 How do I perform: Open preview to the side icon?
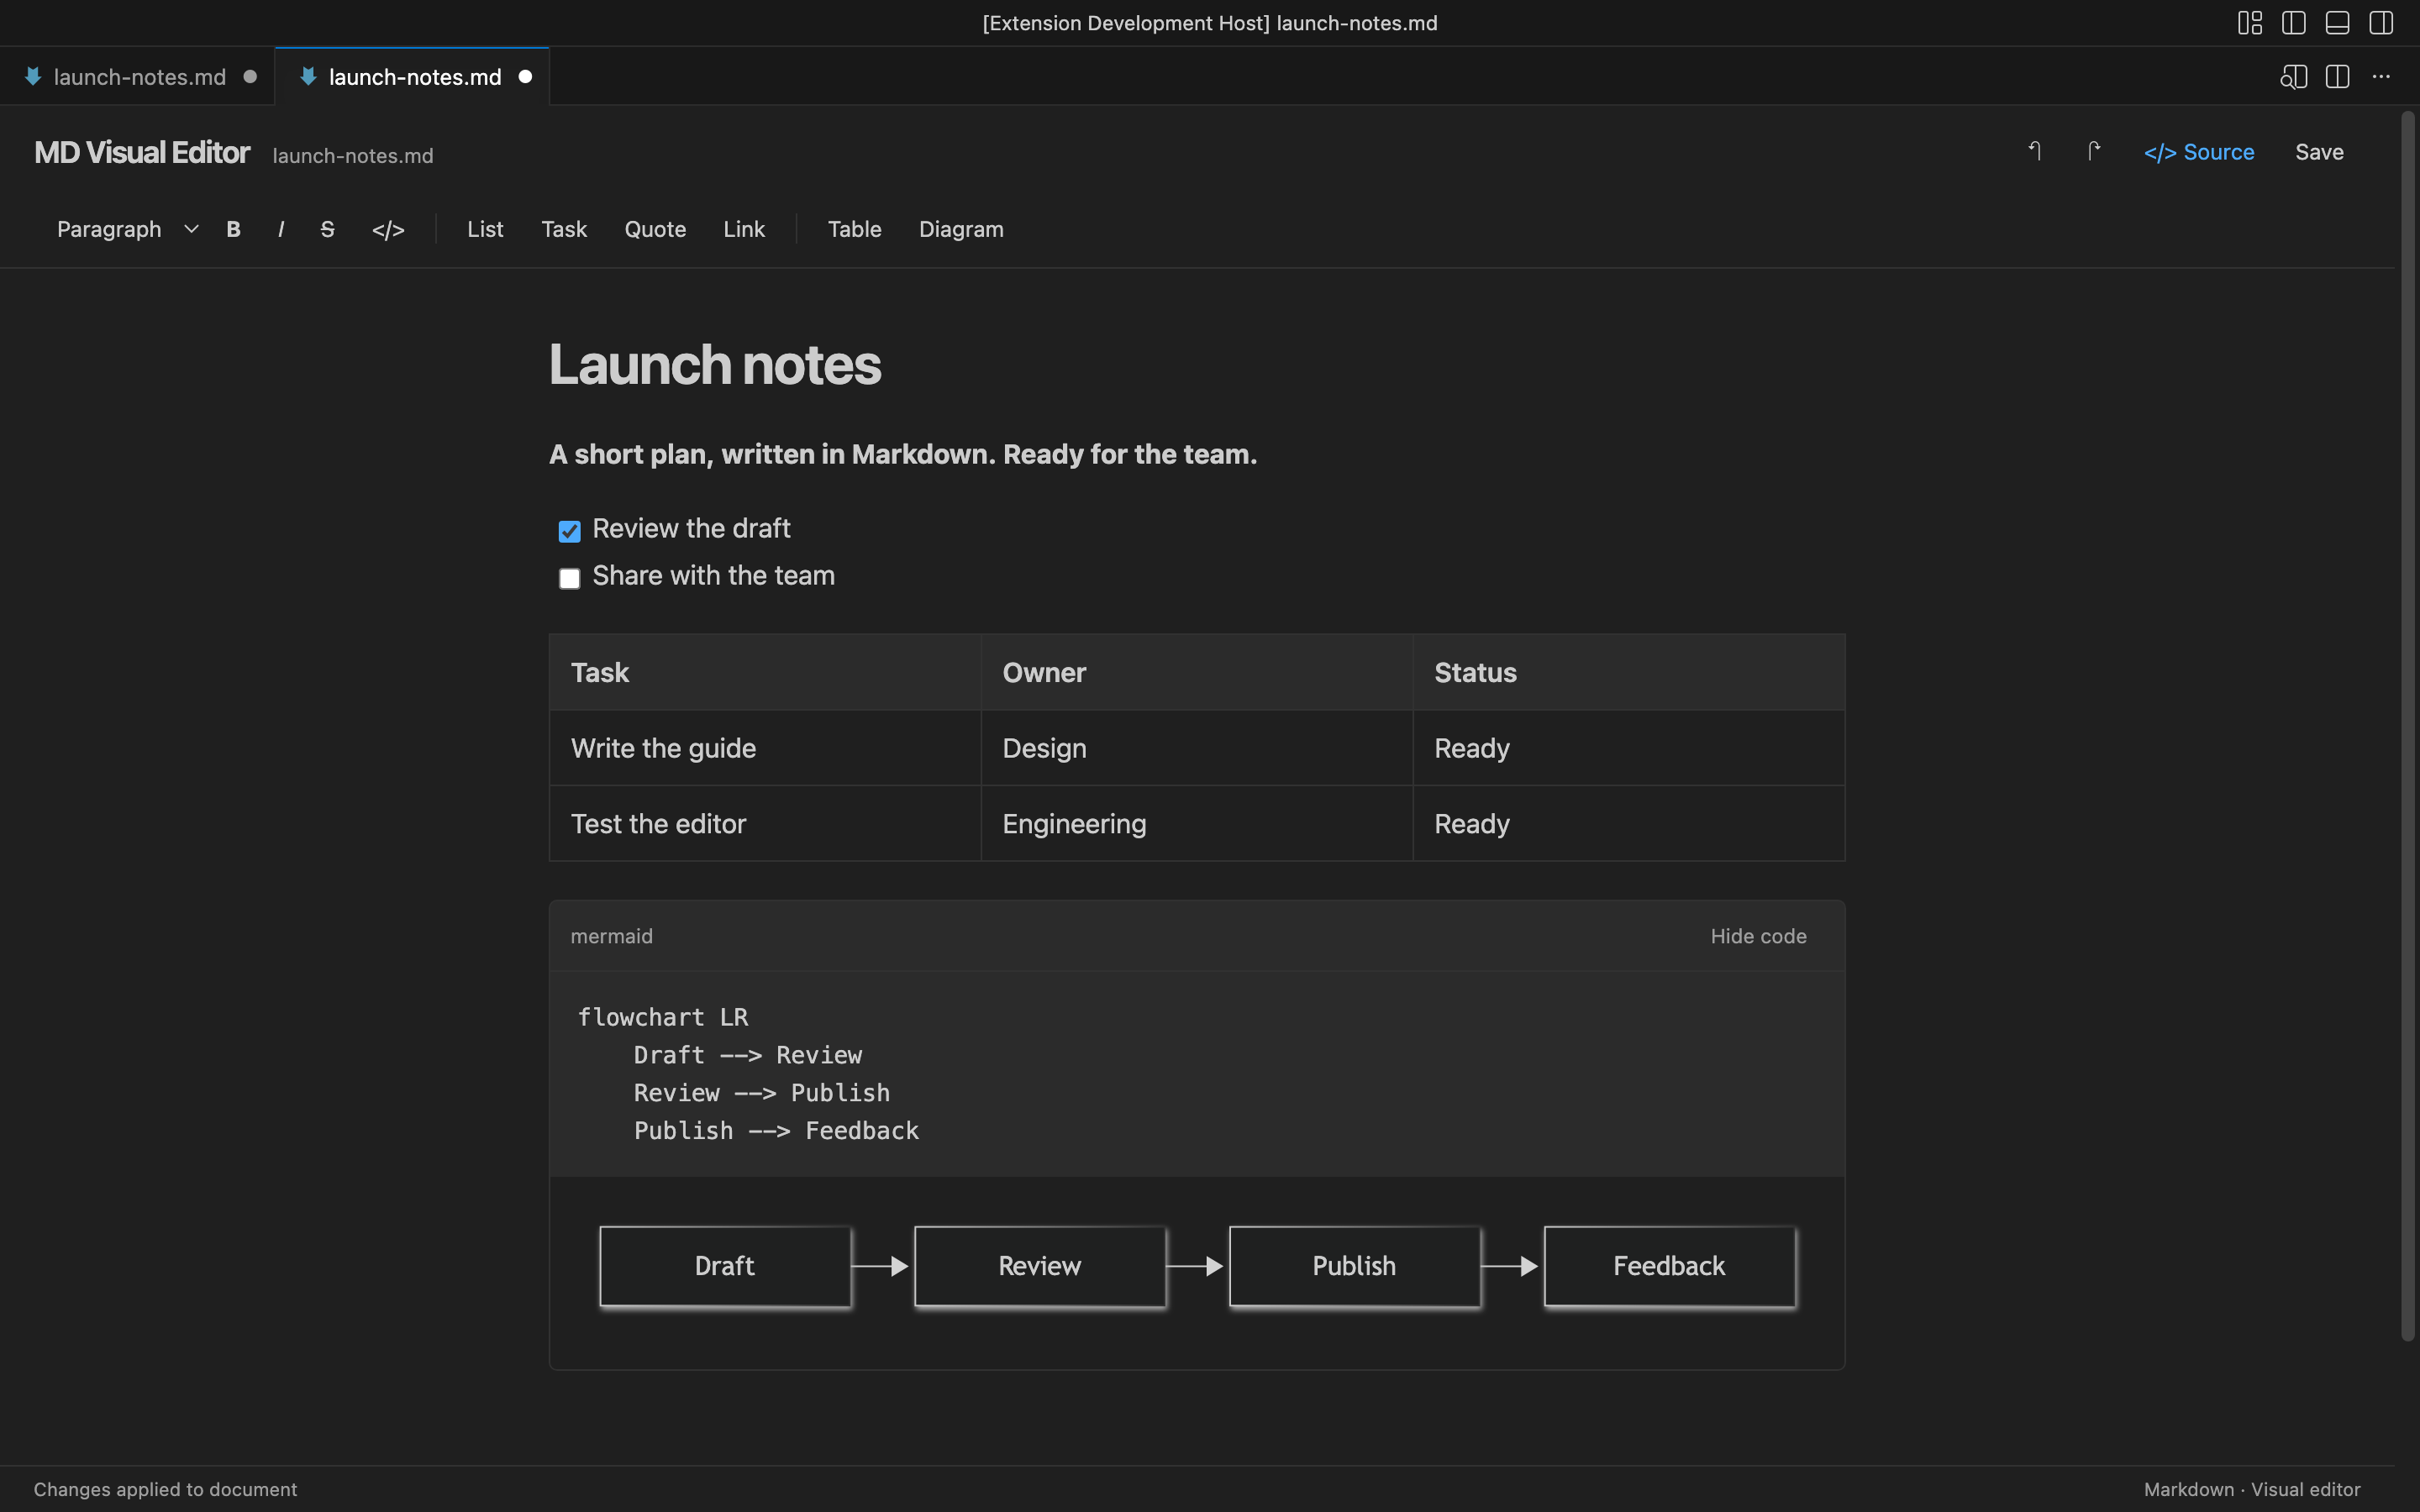tap(2293, 77)
